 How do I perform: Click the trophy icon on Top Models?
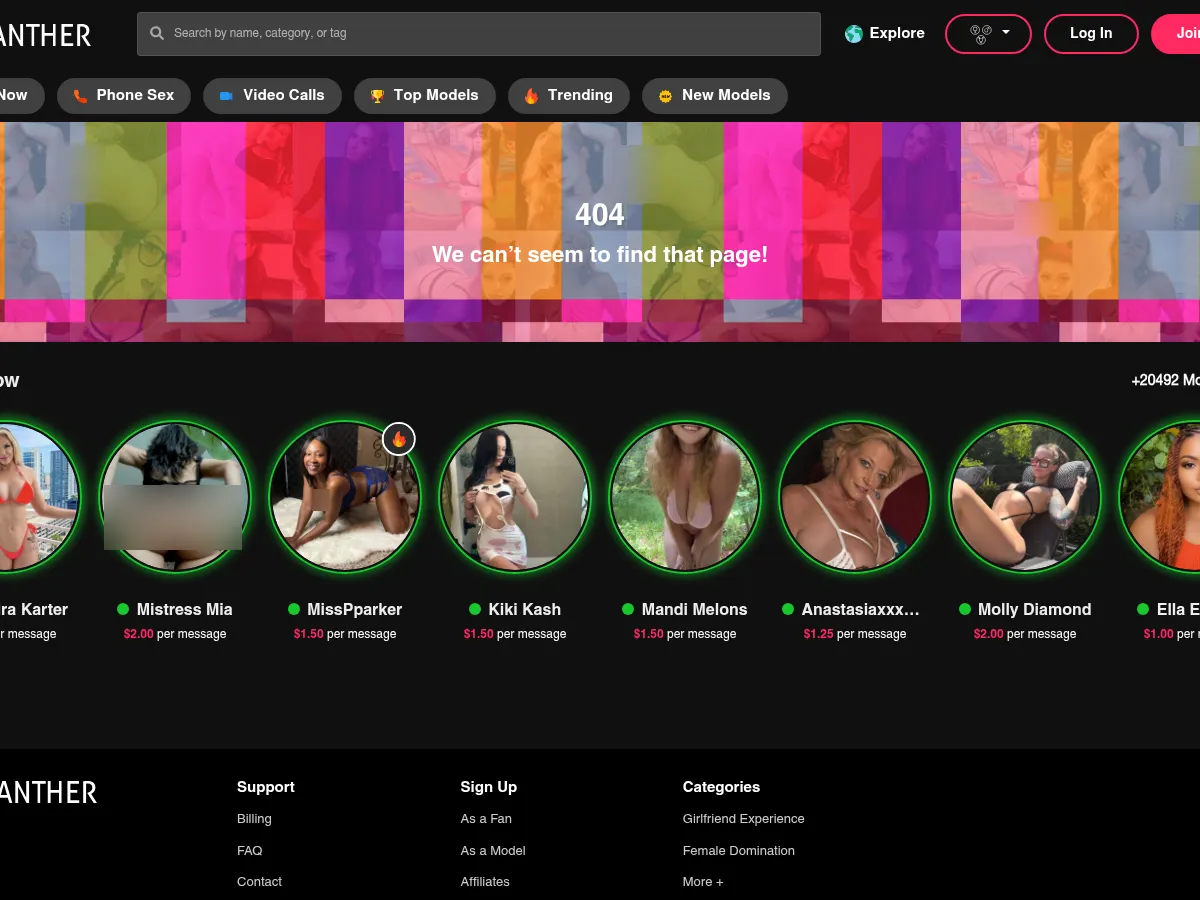pyautogui.click(x=377, y=96)
